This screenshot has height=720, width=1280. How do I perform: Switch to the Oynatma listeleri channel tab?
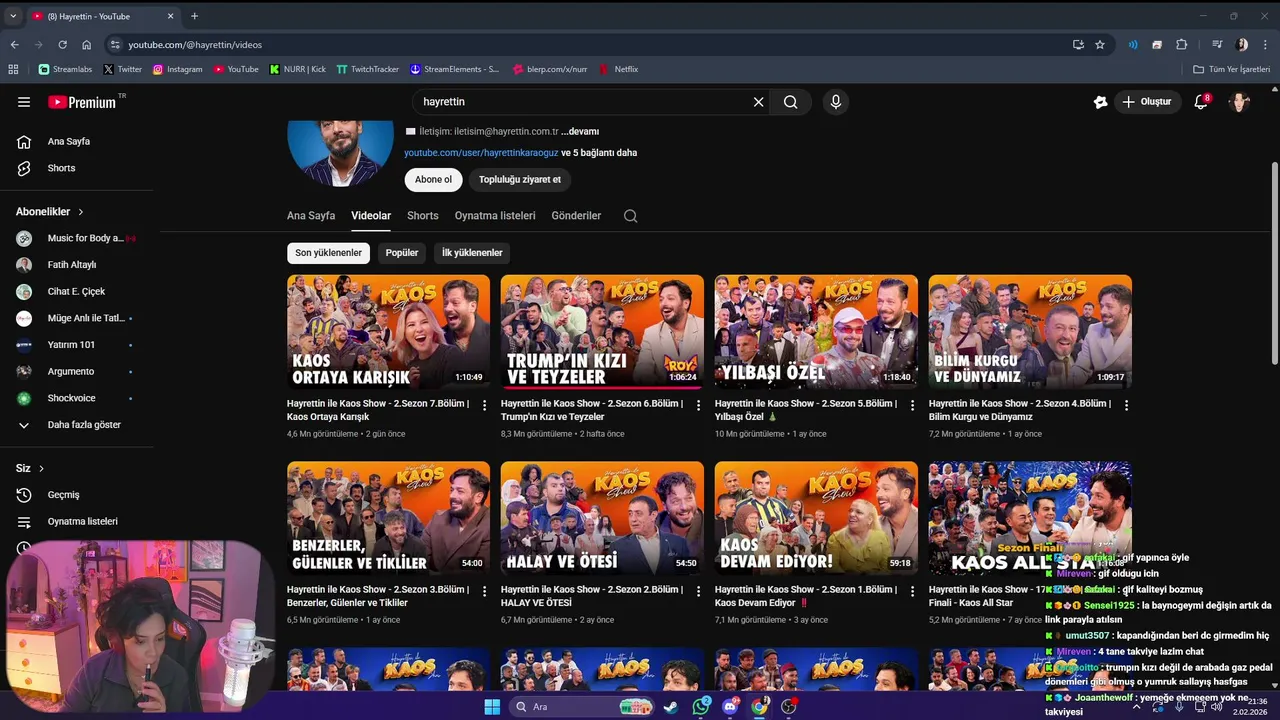495,216
